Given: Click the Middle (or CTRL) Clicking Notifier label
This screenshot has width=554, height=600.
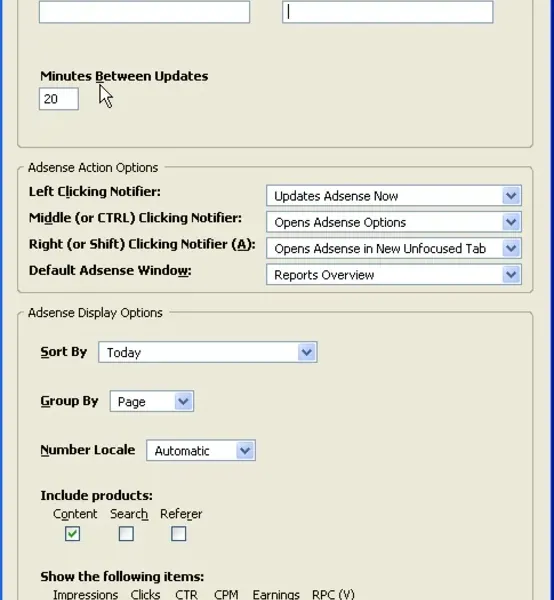Looking at the screenshot, I should [x=135, y=218].
